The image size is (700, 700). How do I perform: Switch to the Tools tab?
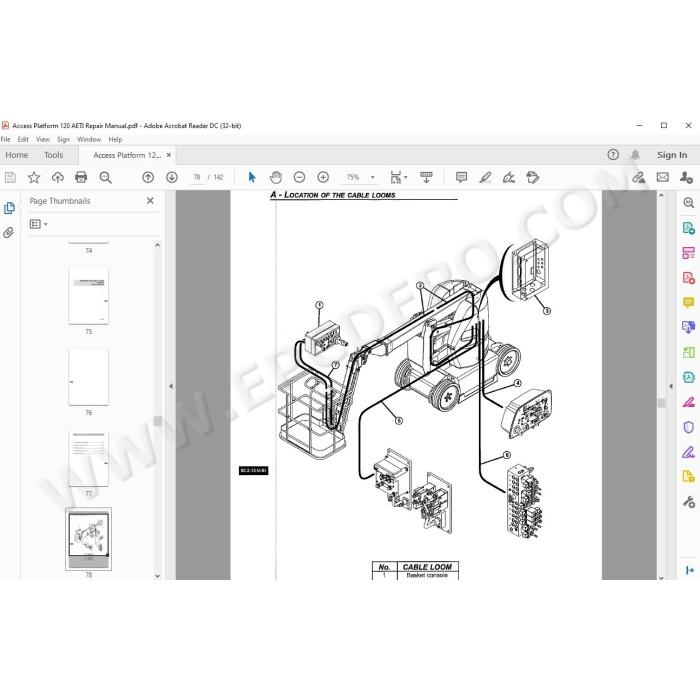(54, 155)
